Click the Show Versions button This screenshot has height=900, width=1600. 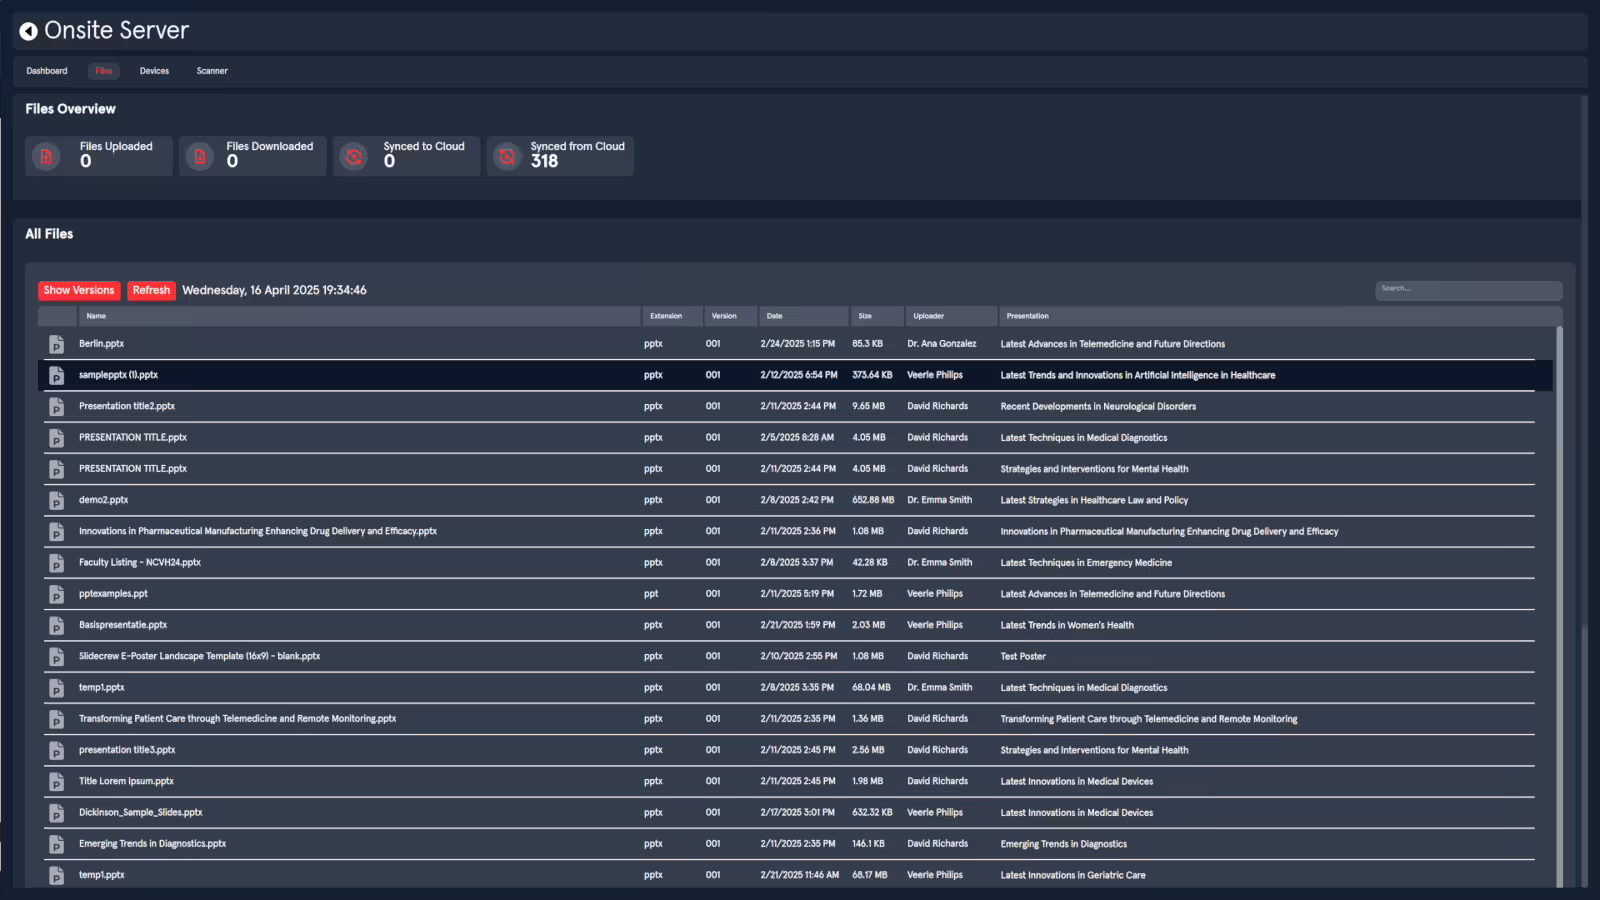pyautogui.click(x=79, y=290)
